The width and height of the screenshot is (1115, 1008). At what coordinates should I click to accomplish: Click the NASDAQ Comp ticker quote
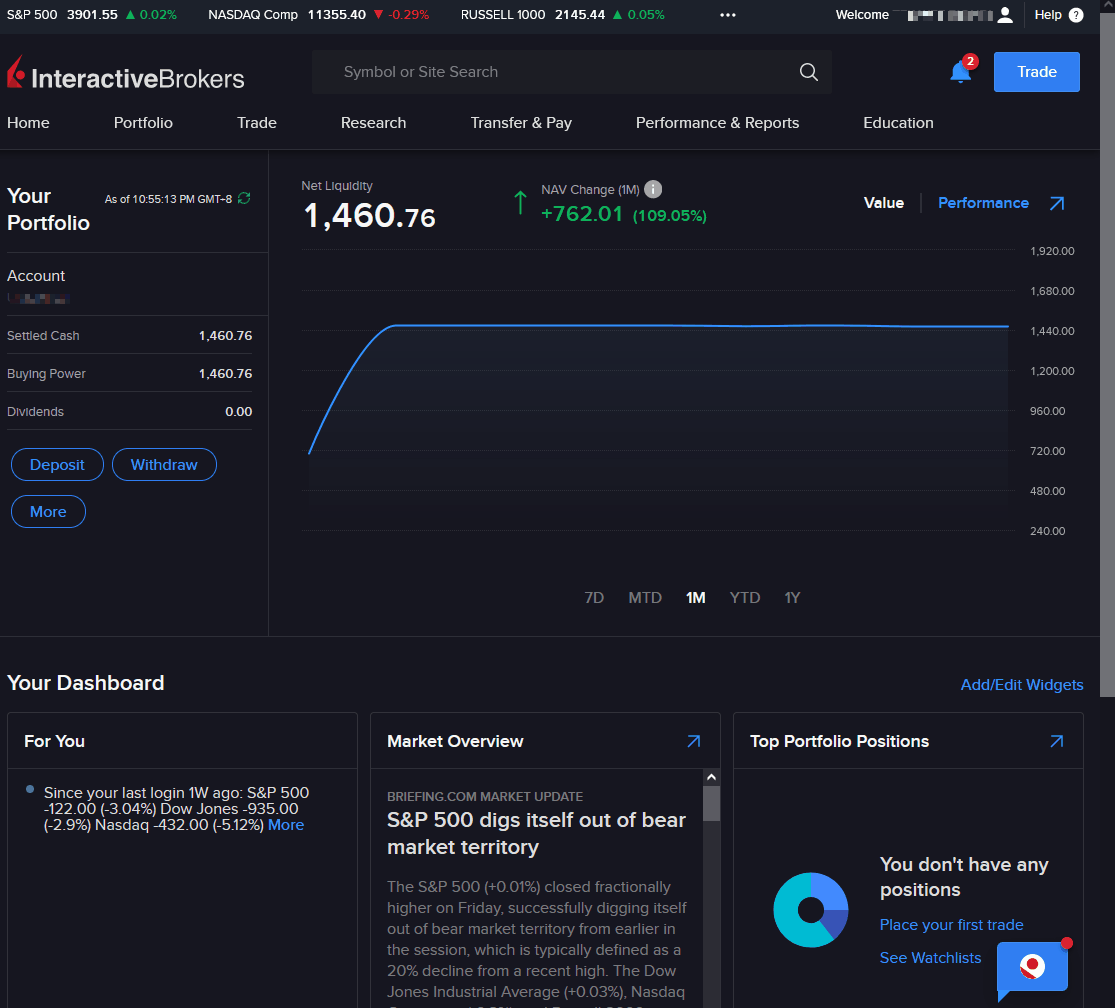pyautogui.click(x=319, y=15)
